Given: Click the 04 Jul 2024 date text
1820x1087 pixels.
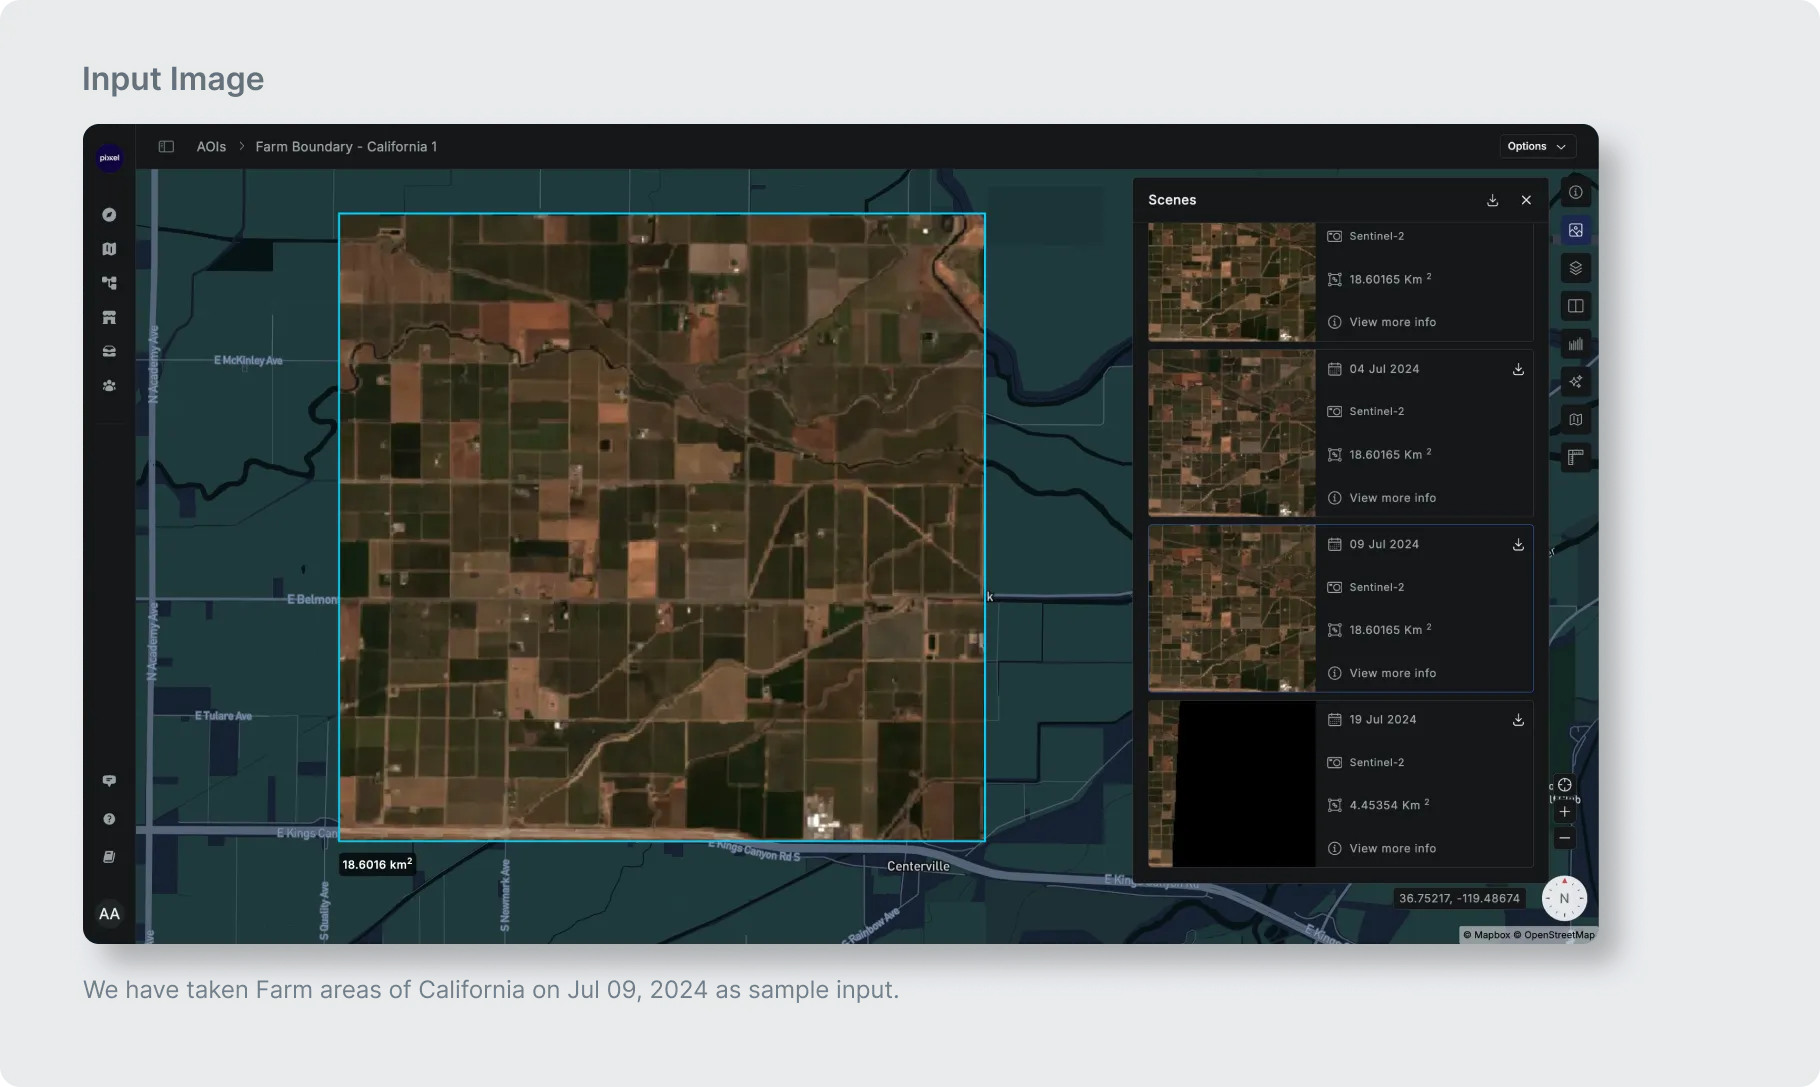Looking at the screenshot, I should pos(1384,369).
